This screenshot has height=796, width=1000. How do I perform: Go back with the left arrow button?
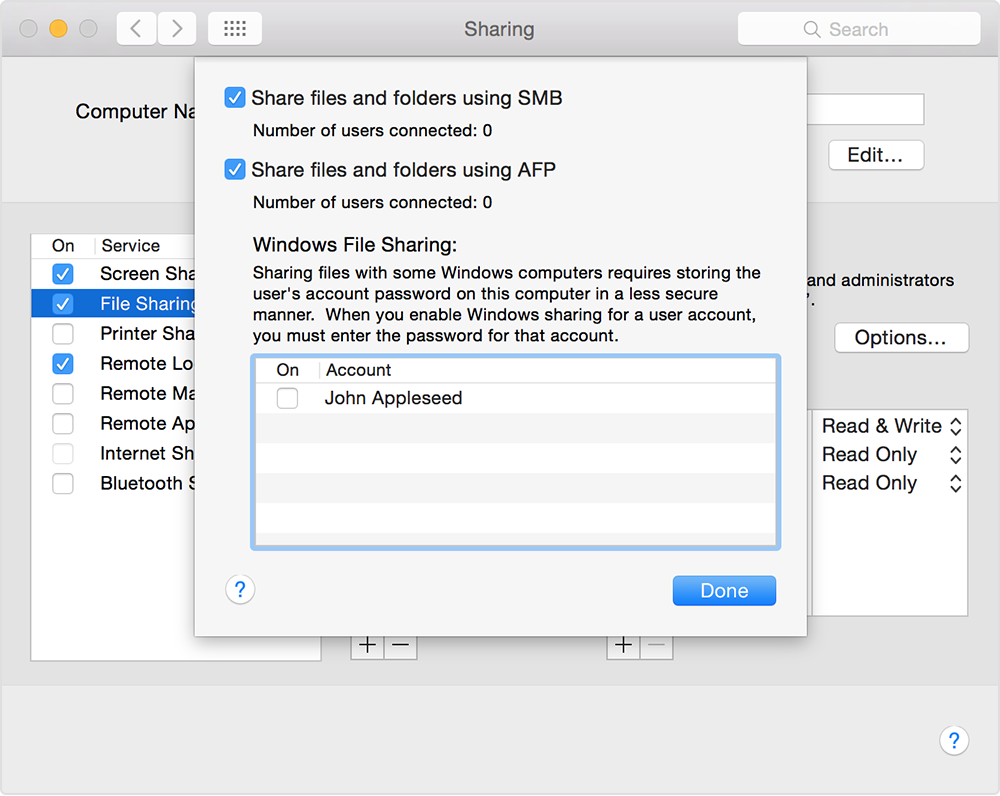[136, 29]
